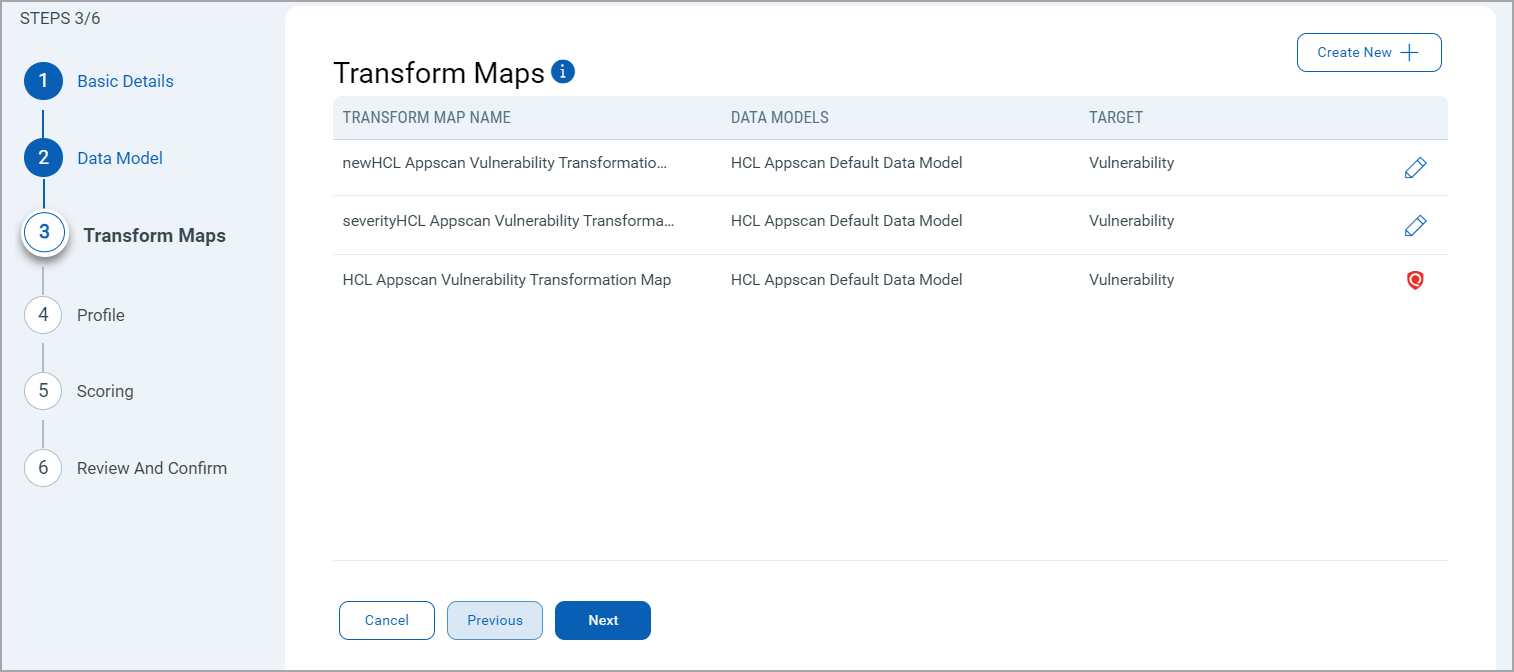Jump to the Profile step
This screenshot has width=1514, height=672.
tap(101, 315)
